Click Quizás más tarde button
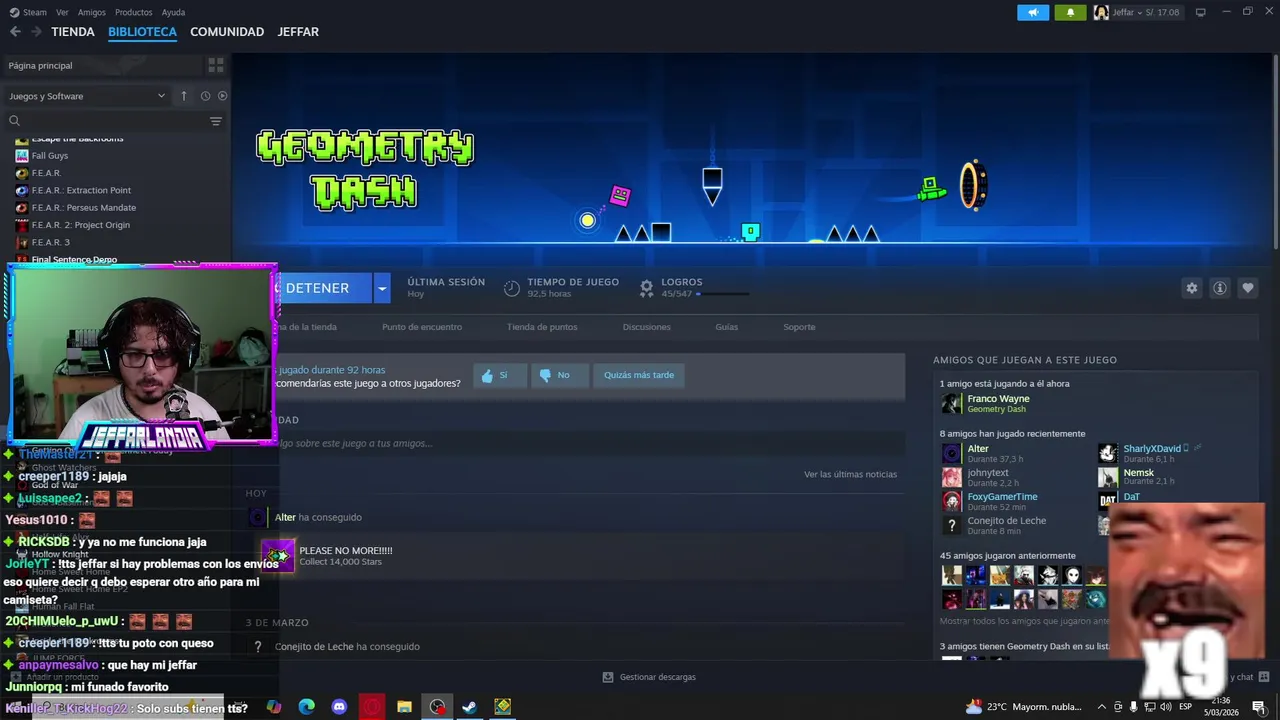 point(639,375)
